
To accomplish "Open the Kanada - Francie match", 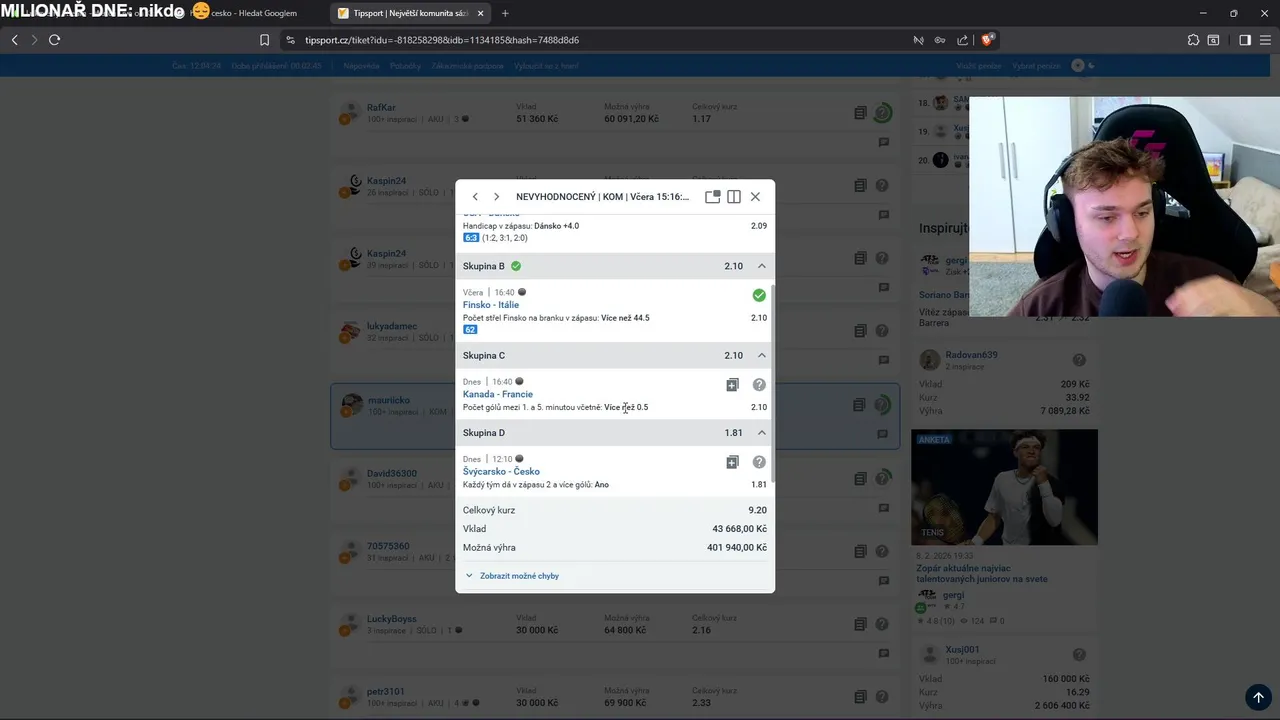I will coord(497,394).
